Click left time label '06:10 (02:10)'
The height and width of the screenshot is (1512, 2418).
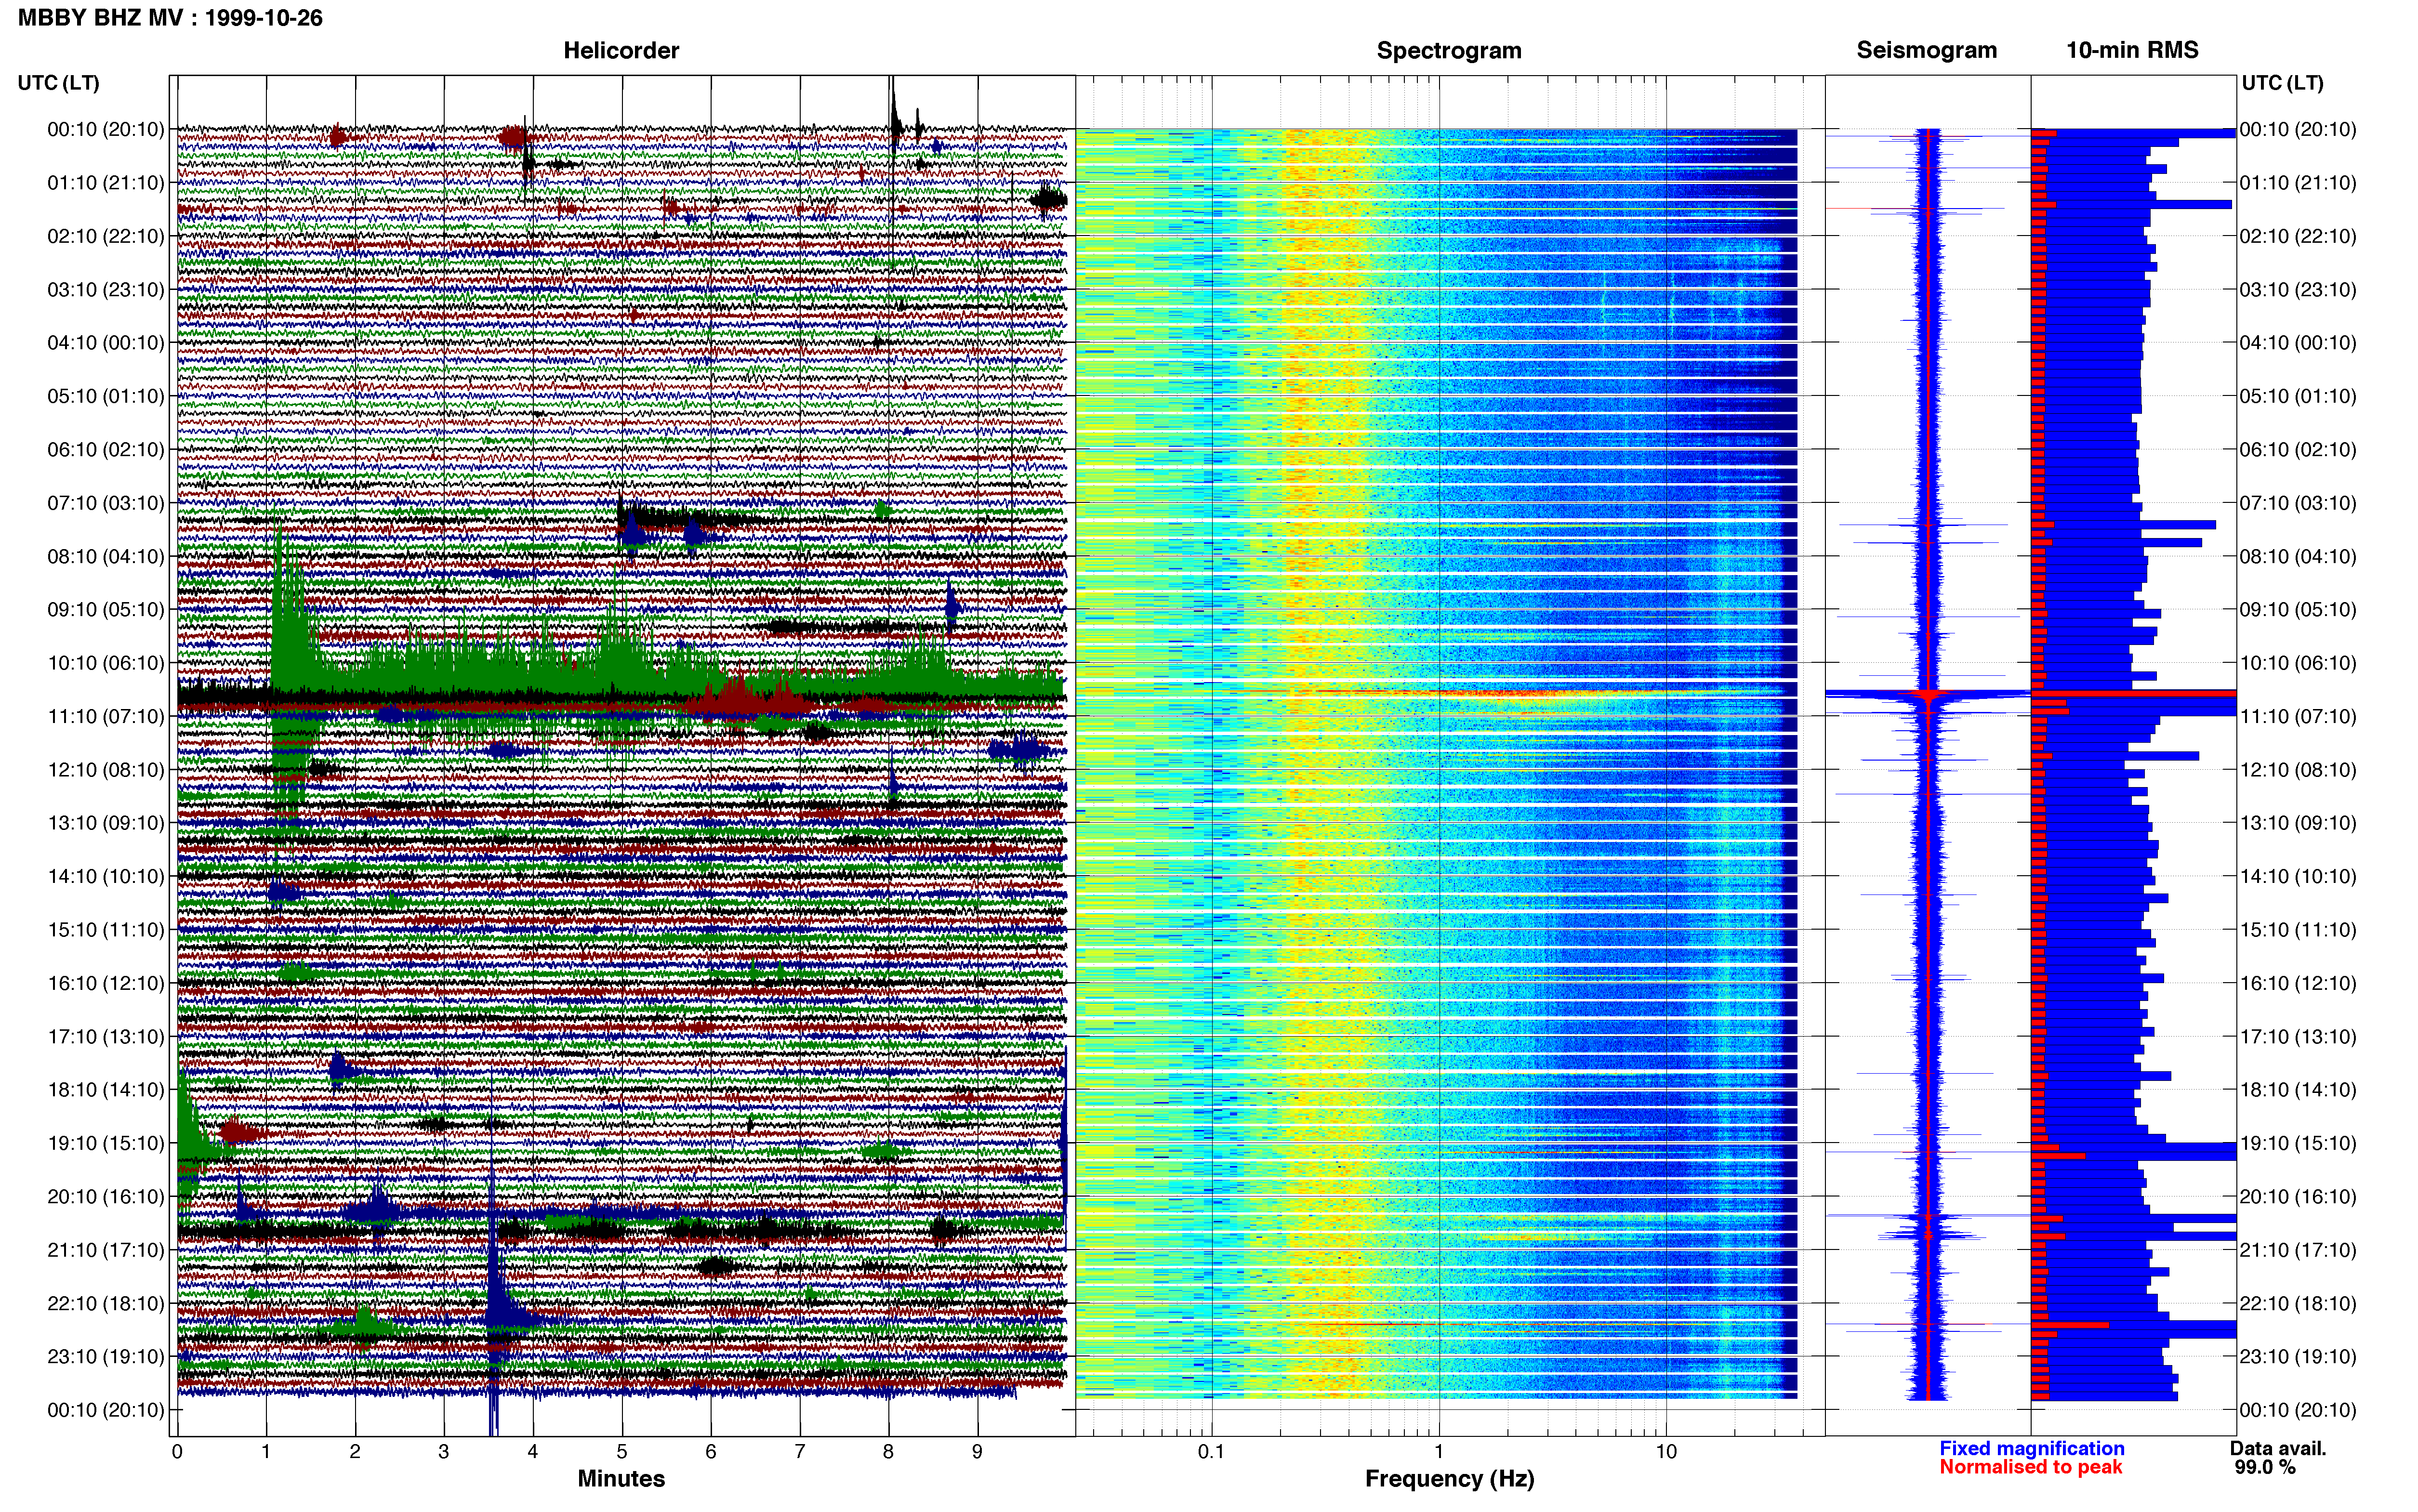pyautogui.click(x=106, y=449)
